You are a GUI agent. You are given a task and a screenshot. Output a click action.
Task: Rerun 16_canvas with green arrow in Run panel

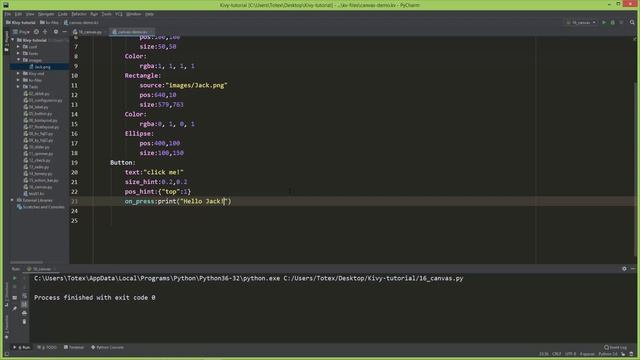tap(15, 278)
